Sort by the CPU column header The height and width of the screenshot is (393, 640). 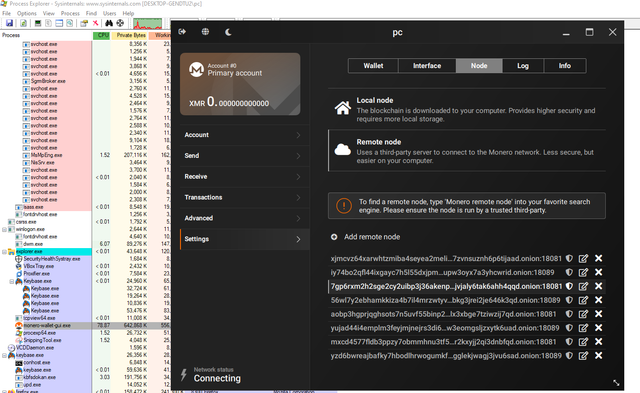[x=102, y=36]
